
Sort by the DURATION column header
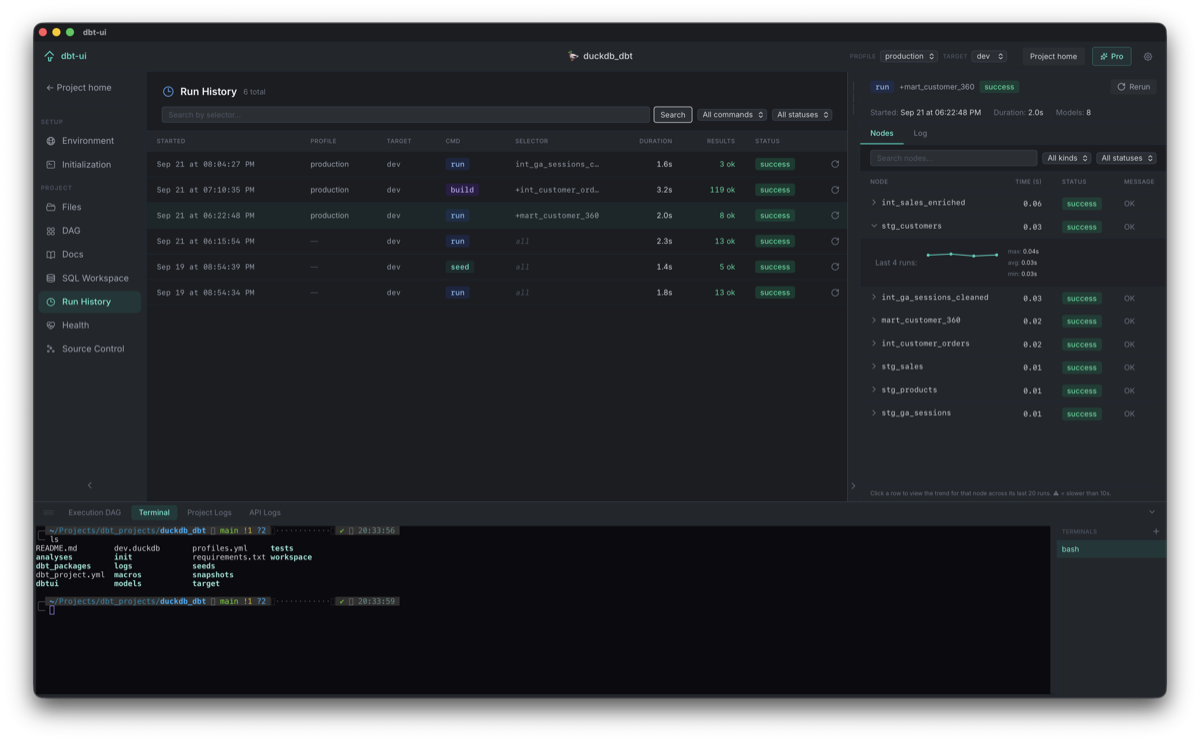pos(656,141)
